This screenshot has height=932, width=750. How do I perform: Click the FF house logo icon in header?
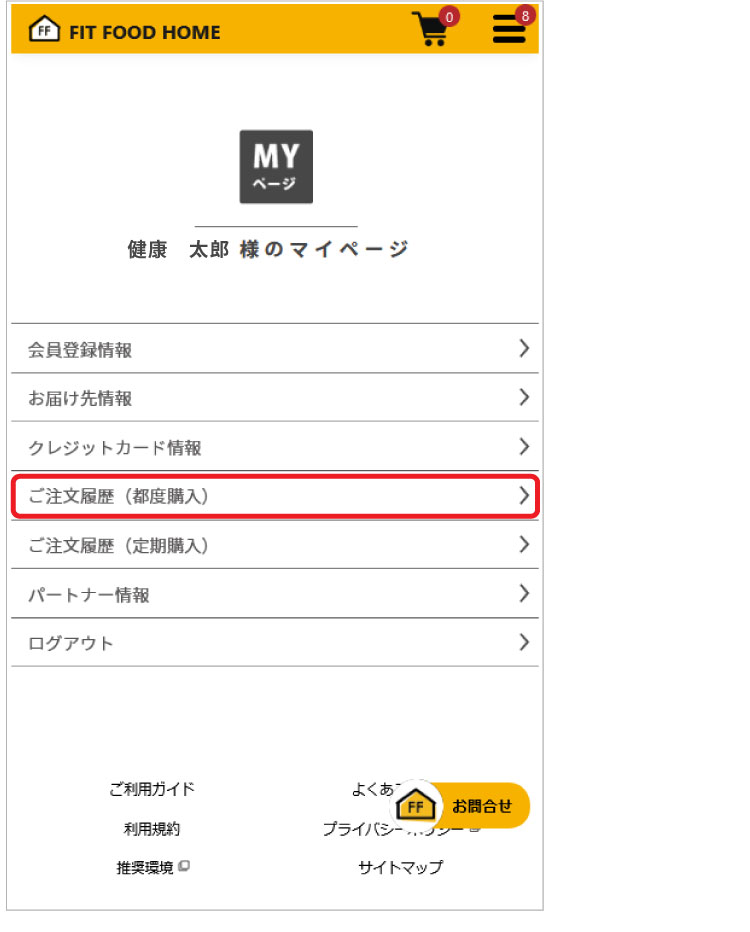pos(45,29)
